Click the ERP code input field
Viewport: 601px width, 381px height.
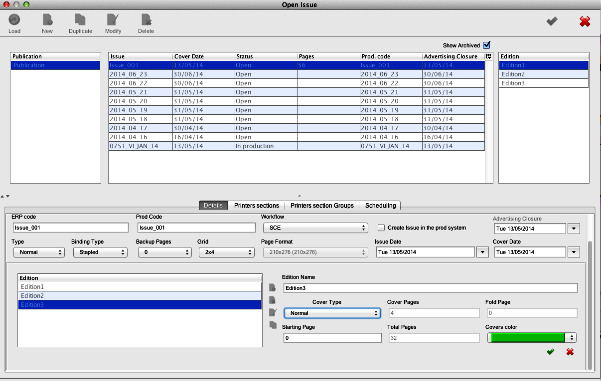pyautogui.click(x=71, y=228)
